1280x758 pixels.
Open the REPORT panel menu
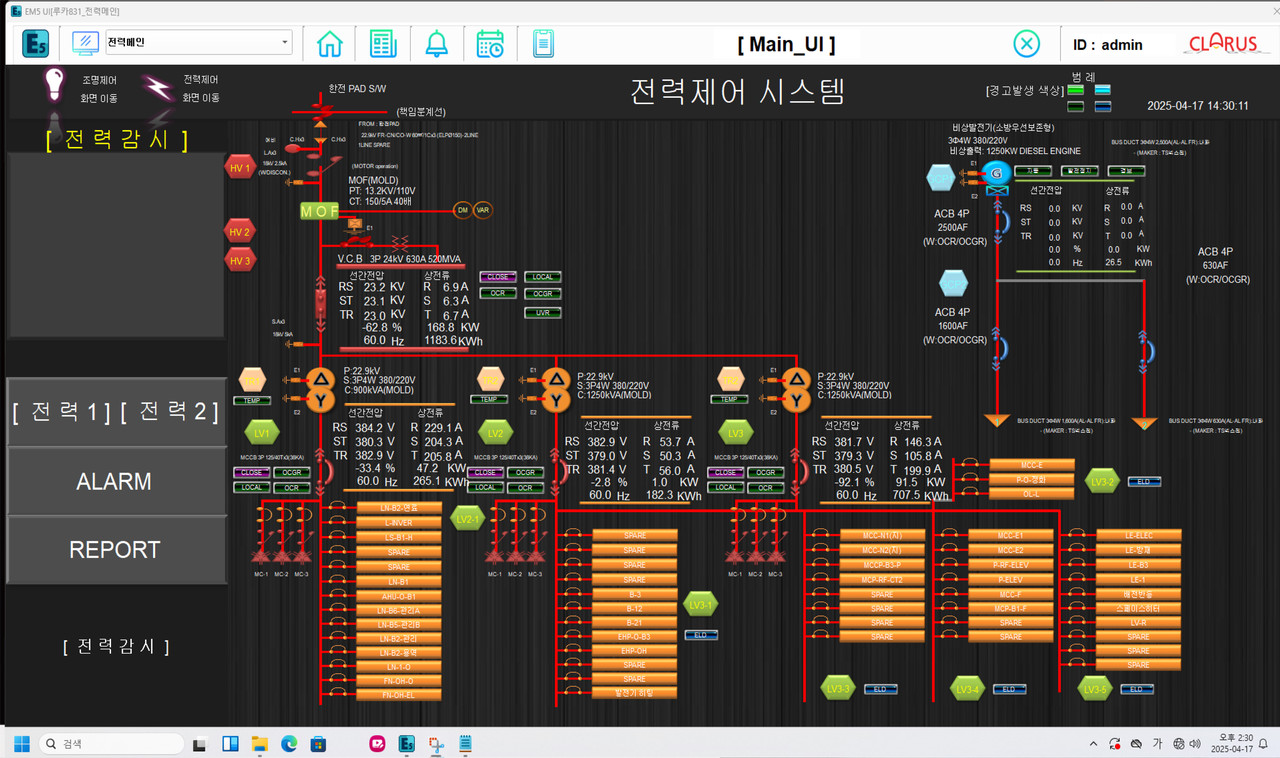(x=114, y=549)
